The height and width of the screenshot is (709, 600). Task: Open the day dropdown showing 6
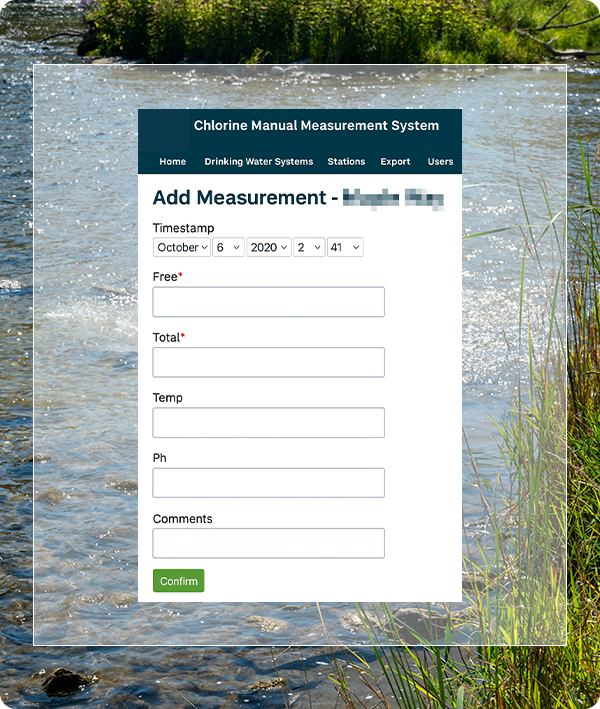click(x=228, y=247)
